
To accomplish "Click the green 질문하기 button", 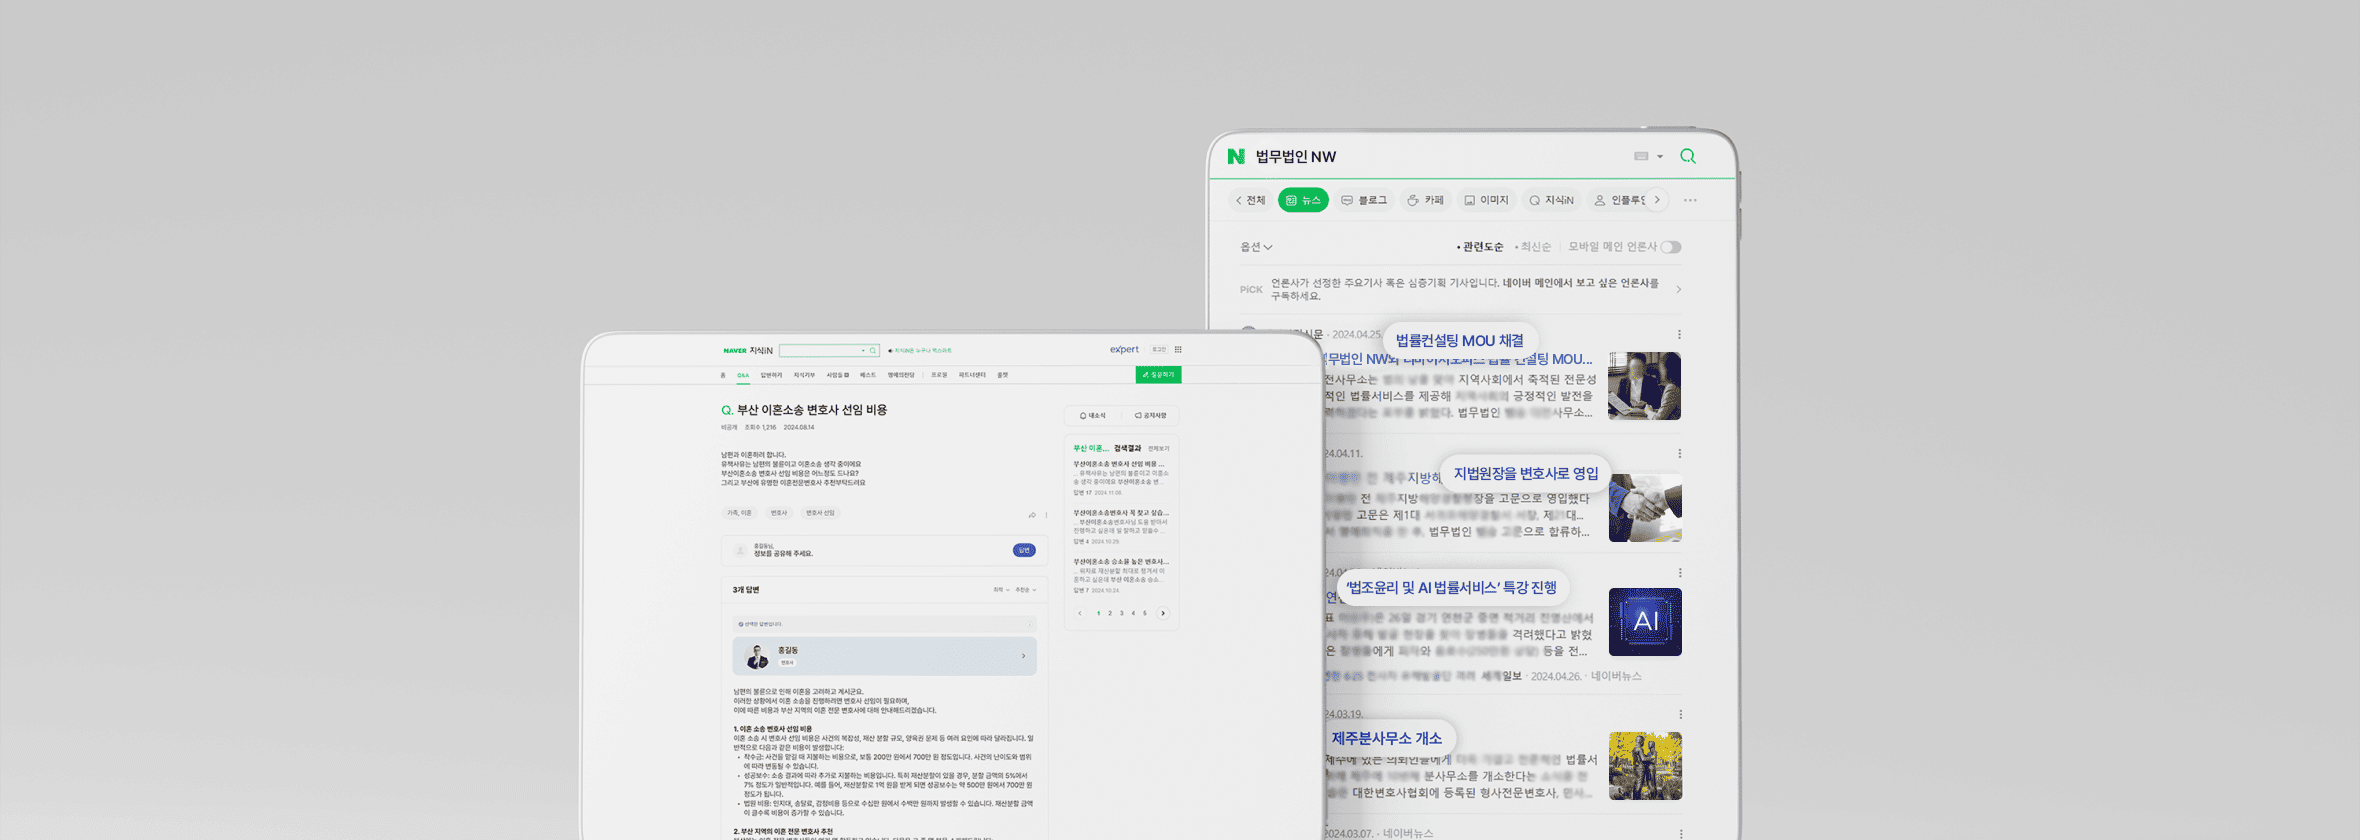I will 1158,375.
